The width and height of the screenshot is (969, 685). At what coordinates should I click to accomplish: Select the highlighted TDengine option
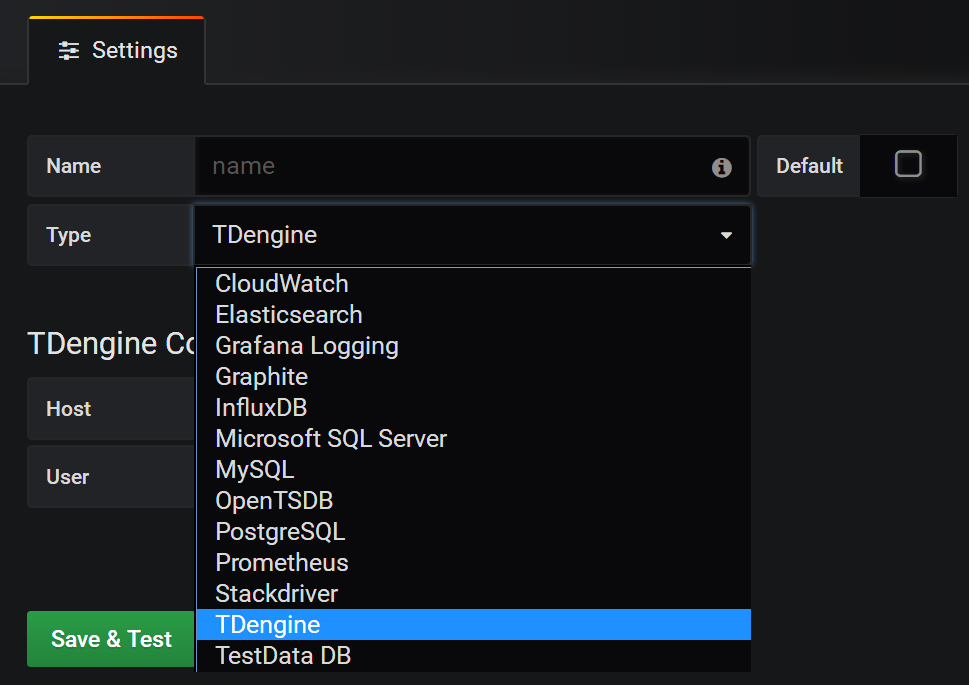[268, 625]
